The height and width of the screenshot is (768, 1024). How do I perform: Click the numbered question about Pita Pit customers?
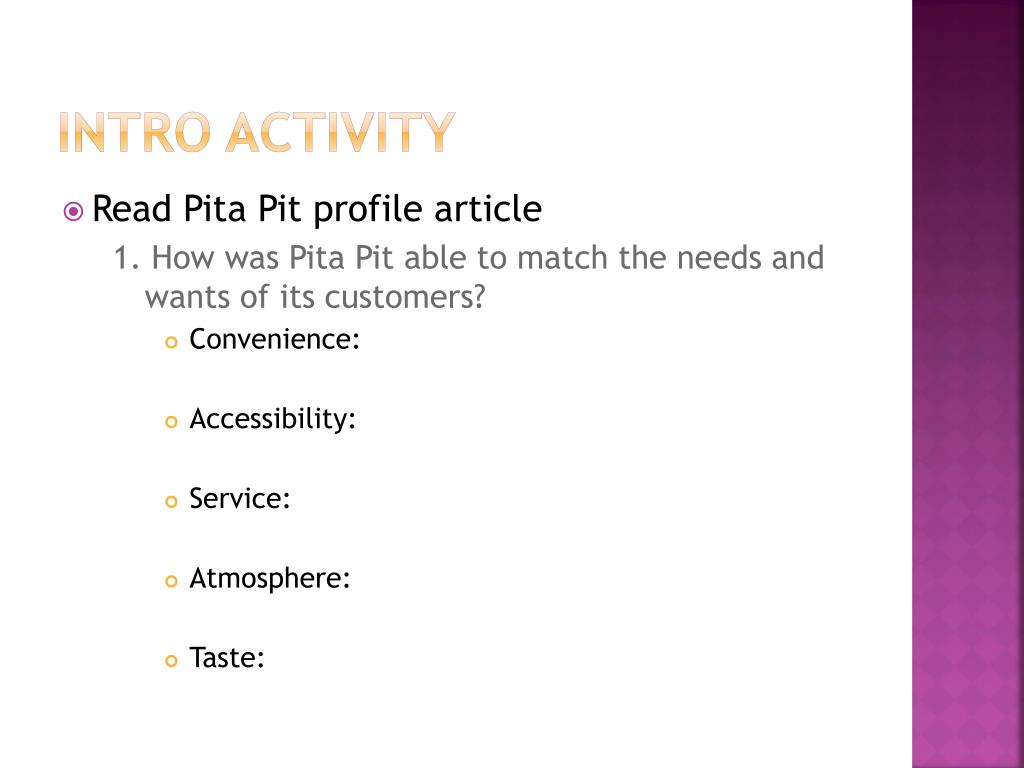[468, 277]
